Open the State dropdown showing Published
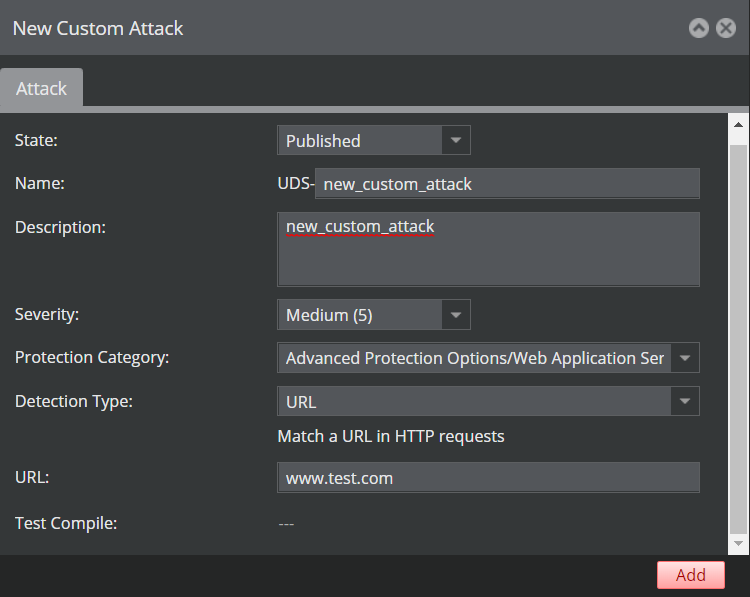The height and width of the screenshot is (597, 750). click(x=374, y=141)
